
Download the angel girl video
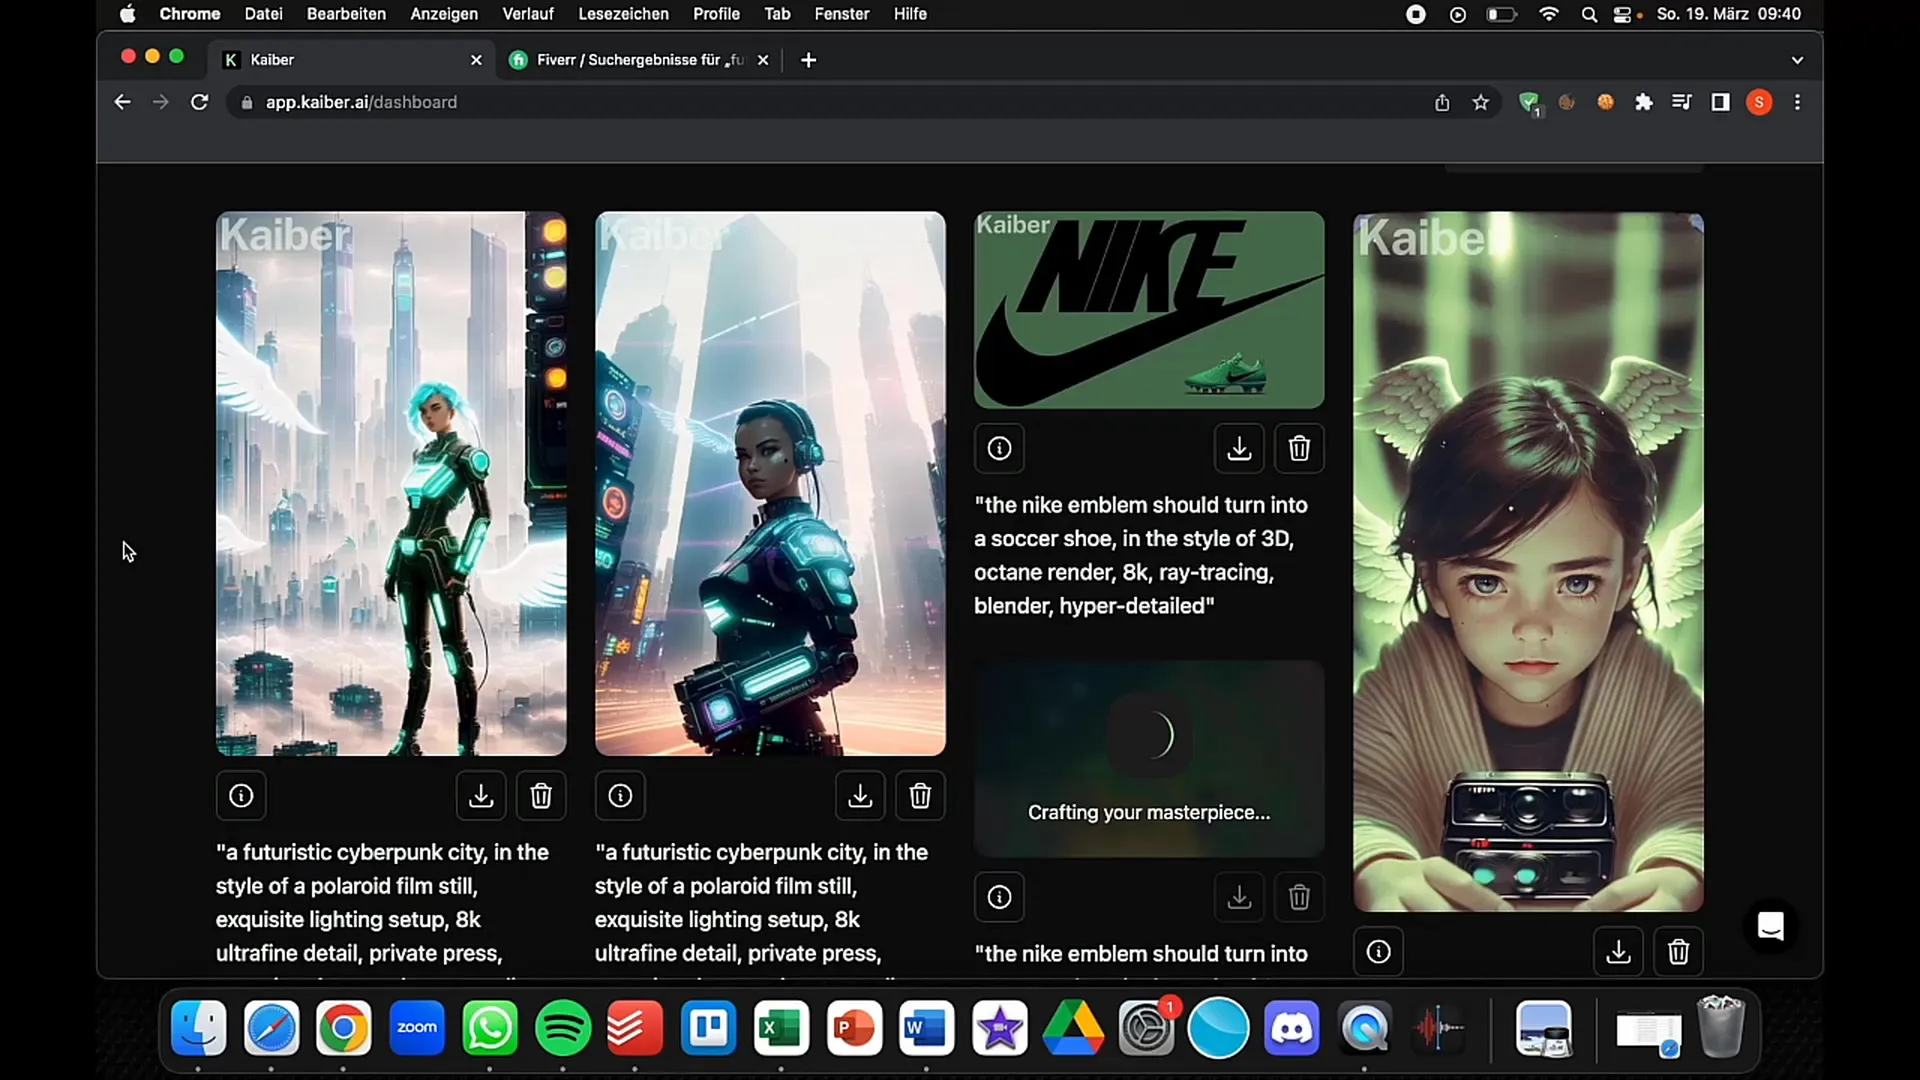coord(1618,952)
